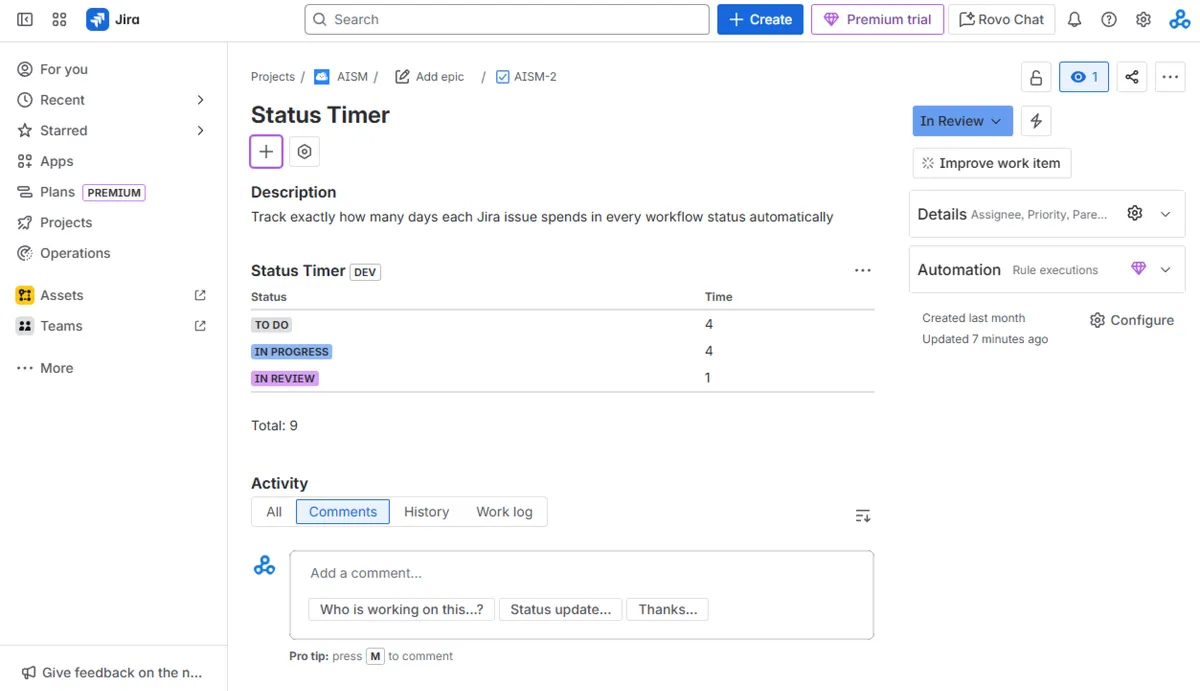
Task: Open Assets external link icon
Action: 200,295
